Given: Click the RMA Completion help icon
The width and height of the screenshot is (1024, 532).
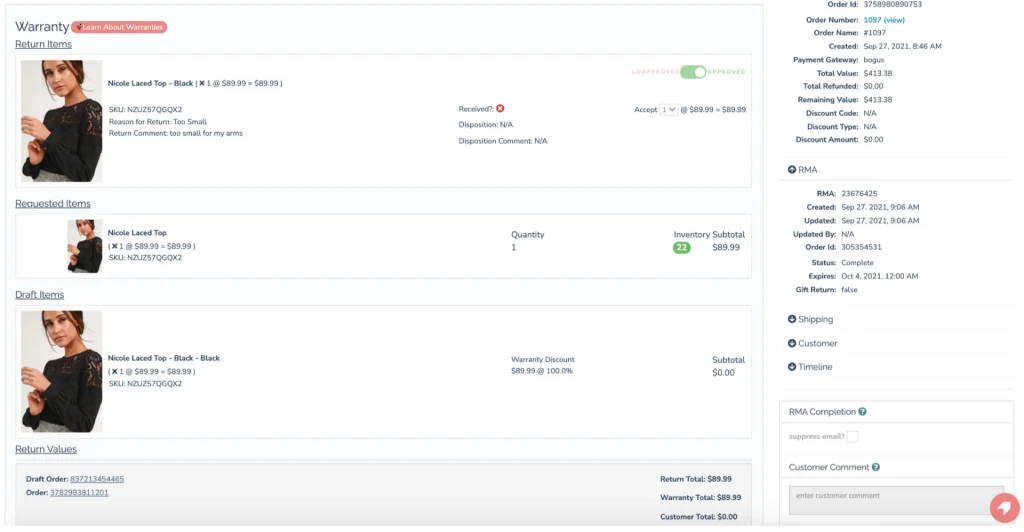Looking at the screenshot, I should point(862,412).
